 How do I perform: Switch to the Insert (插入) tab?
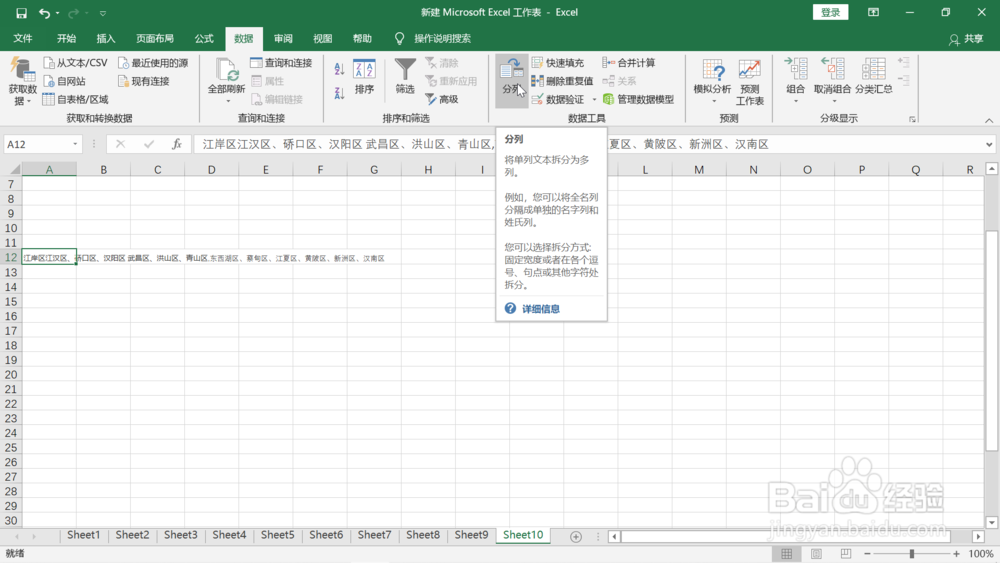pos(106,38)
